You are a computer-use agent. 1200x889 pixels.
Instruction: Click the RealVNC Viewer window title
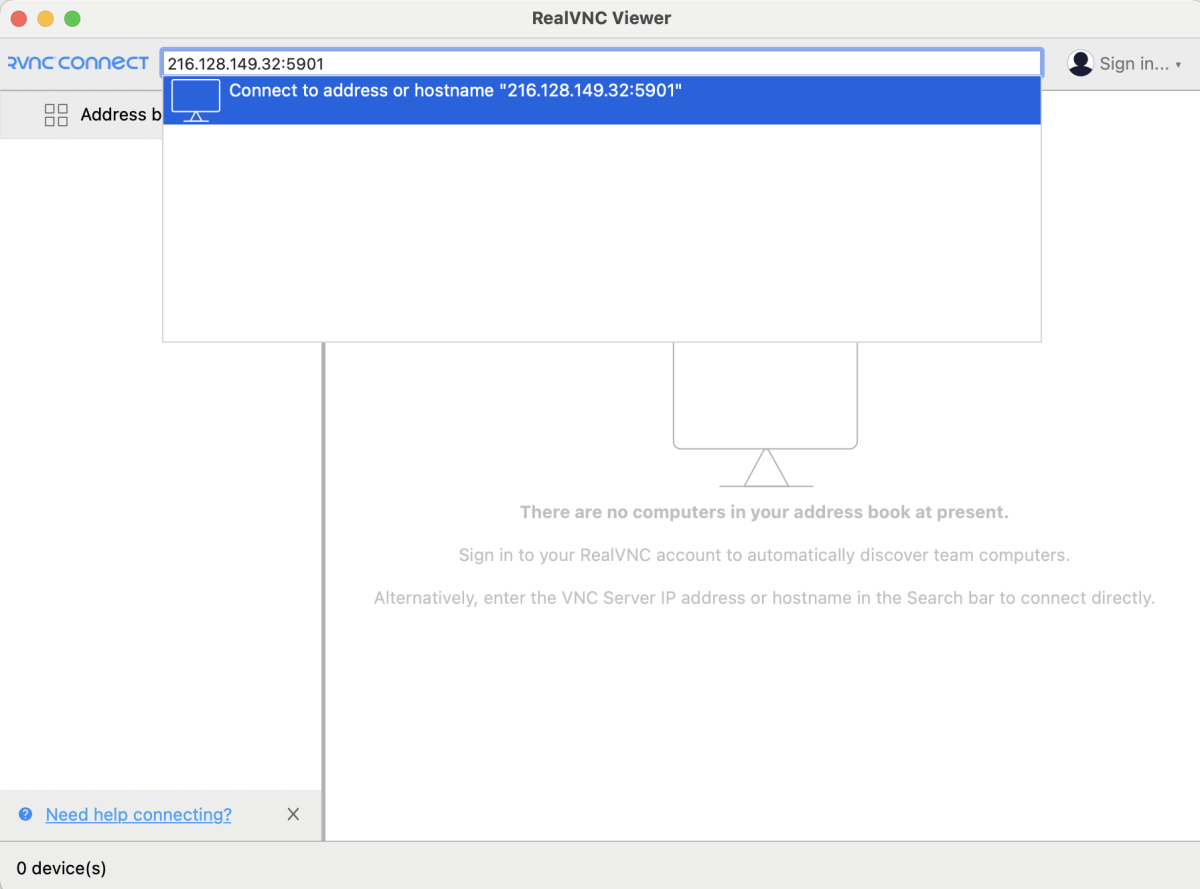pyautogui.click(x=601, y=18)
